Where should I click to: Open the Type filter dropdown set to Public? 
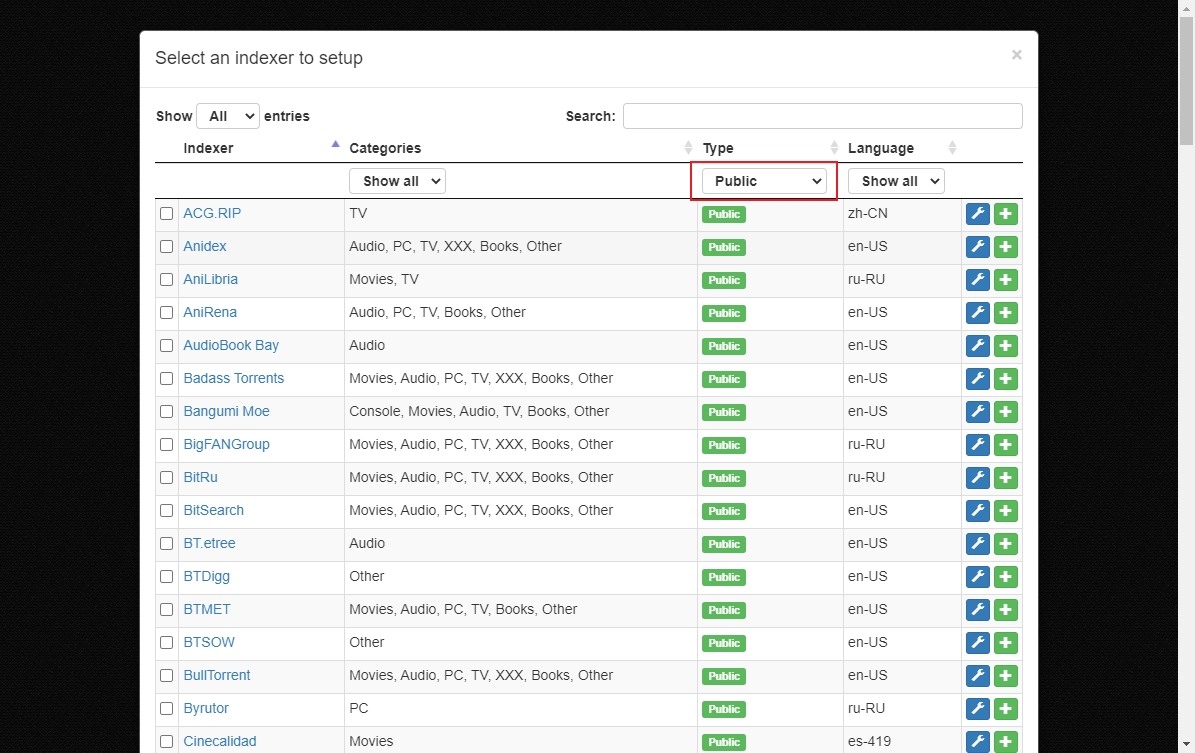(764, 181)
